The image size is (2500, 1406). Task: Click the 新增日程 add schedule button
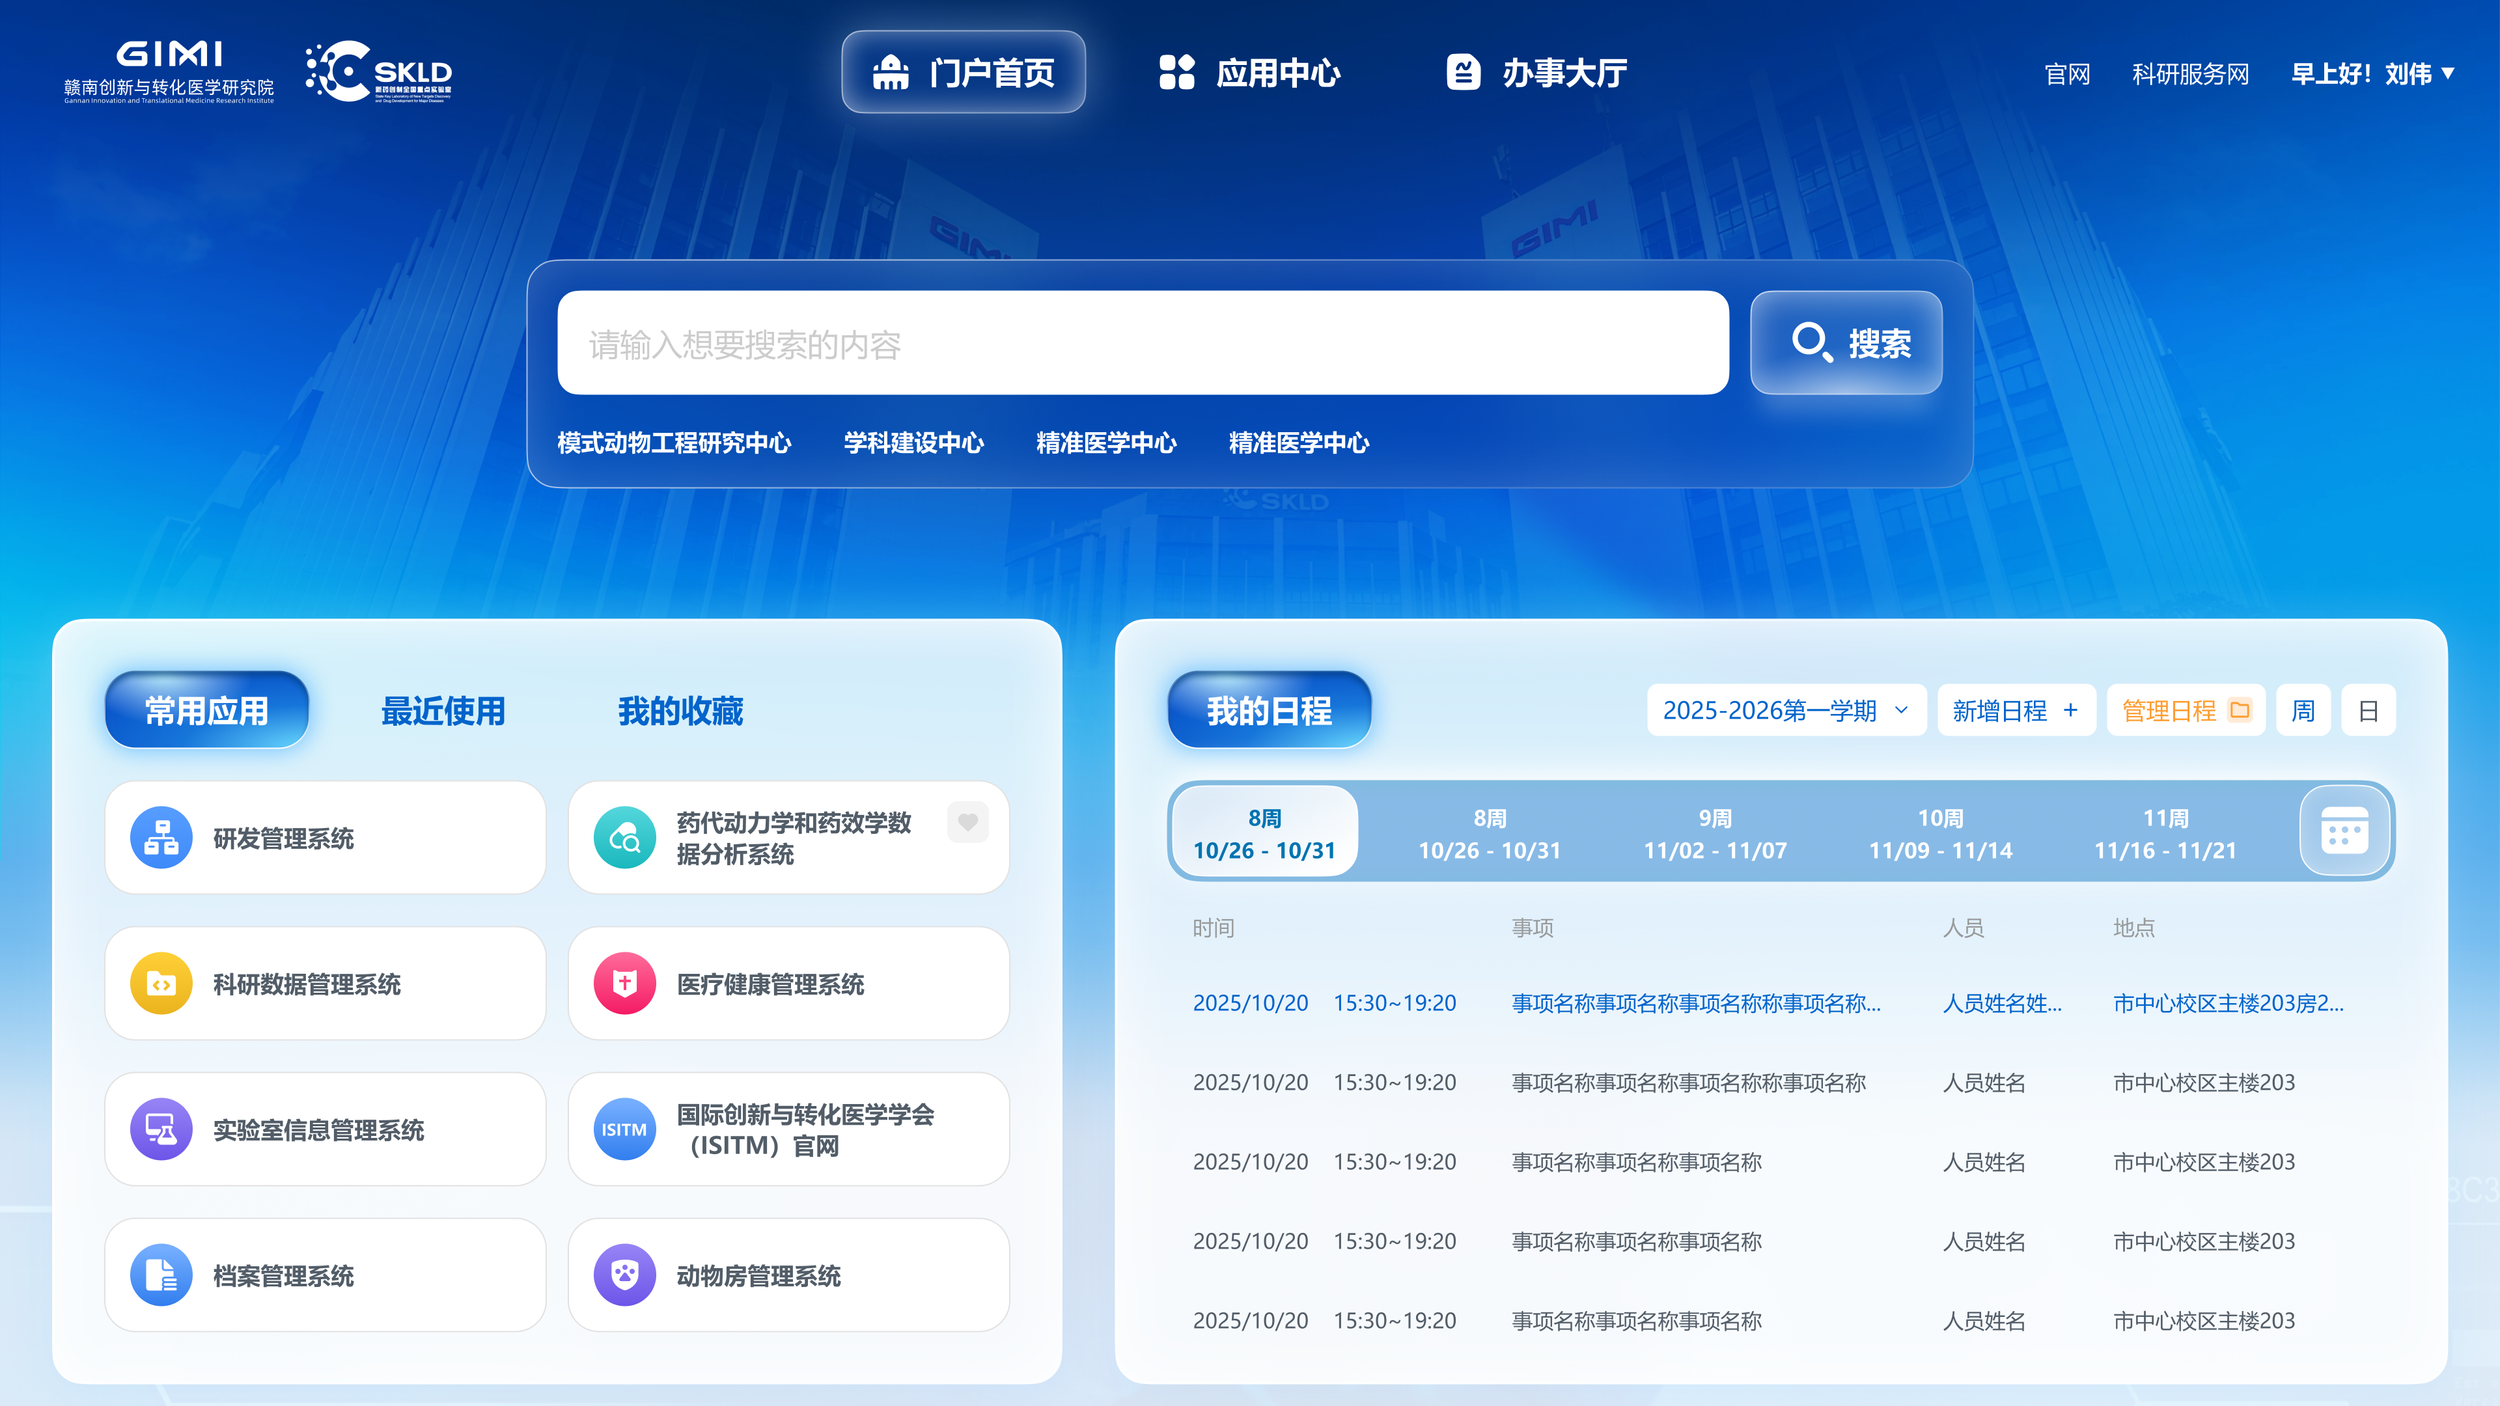(x=2015, y=710)
